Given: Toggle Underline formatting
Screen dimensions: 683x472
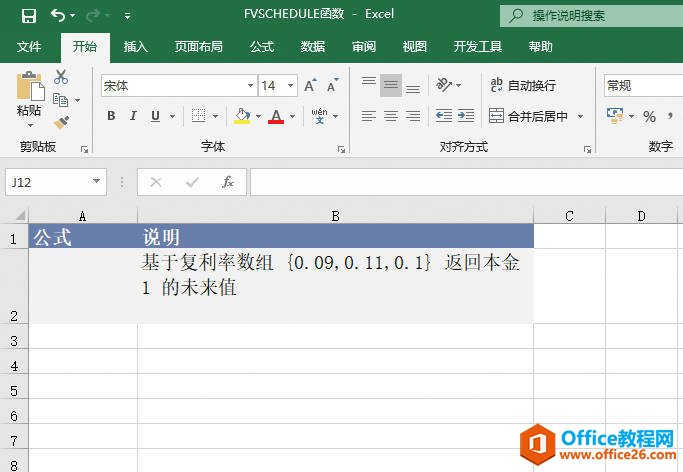Looking at the screenshot, I should point(155,116).
